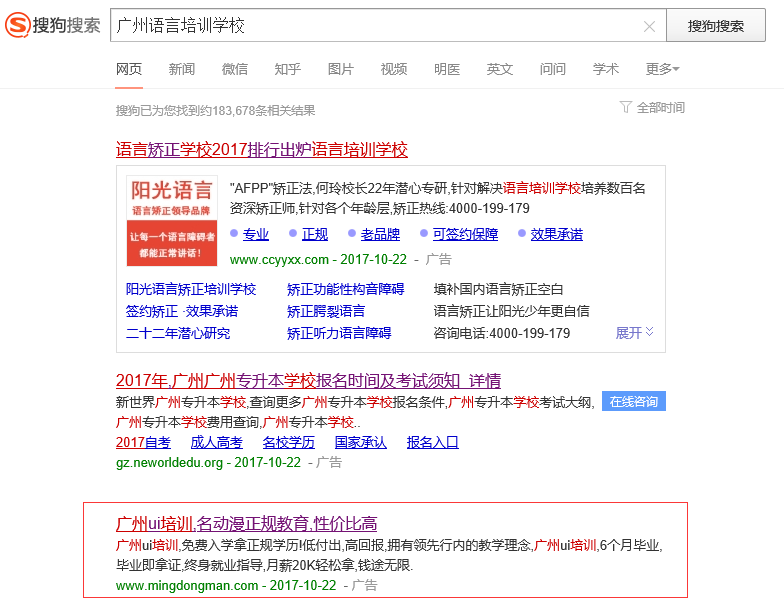Open the 全部时间 time filter
This screenshot has height=606, width=784.
(652, 108)
